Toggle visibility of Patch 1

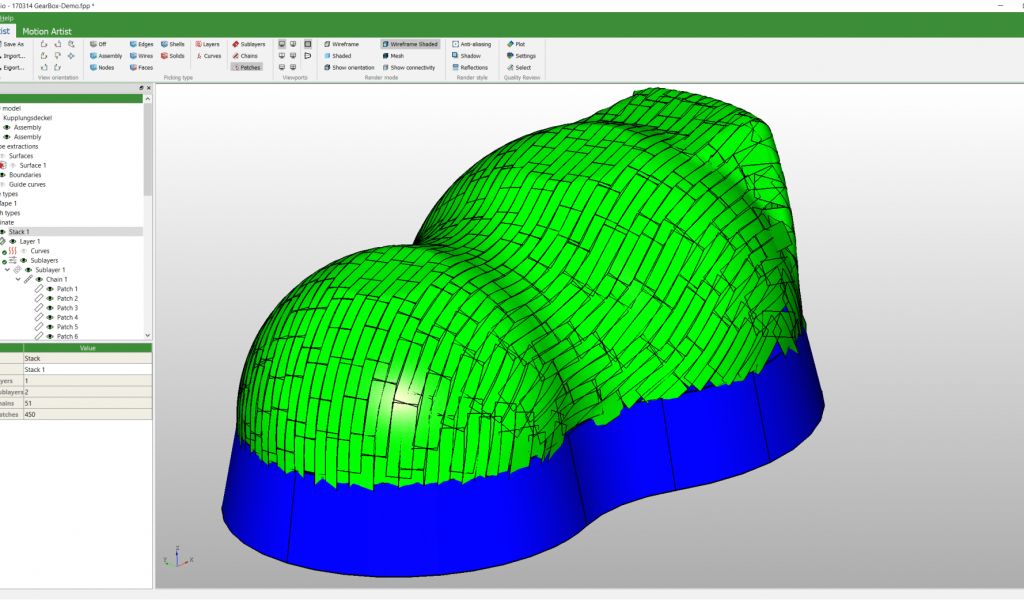click(x=49, y=289)
